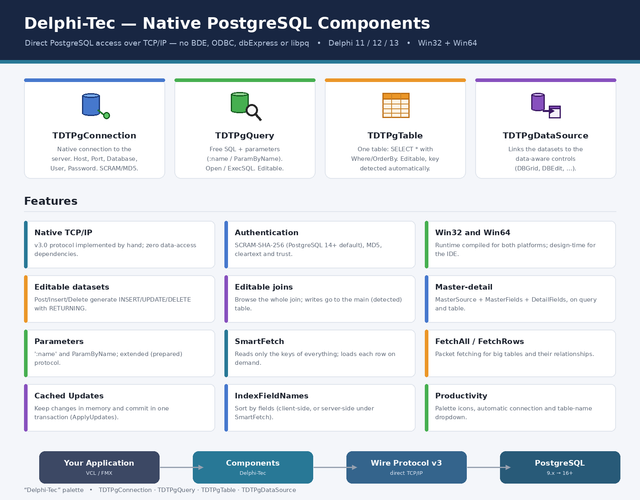Click the TDTPgDataSource purple database icon
Image resolution: width=640 pixels, height=500 pixels.
[x=546, y=106]
